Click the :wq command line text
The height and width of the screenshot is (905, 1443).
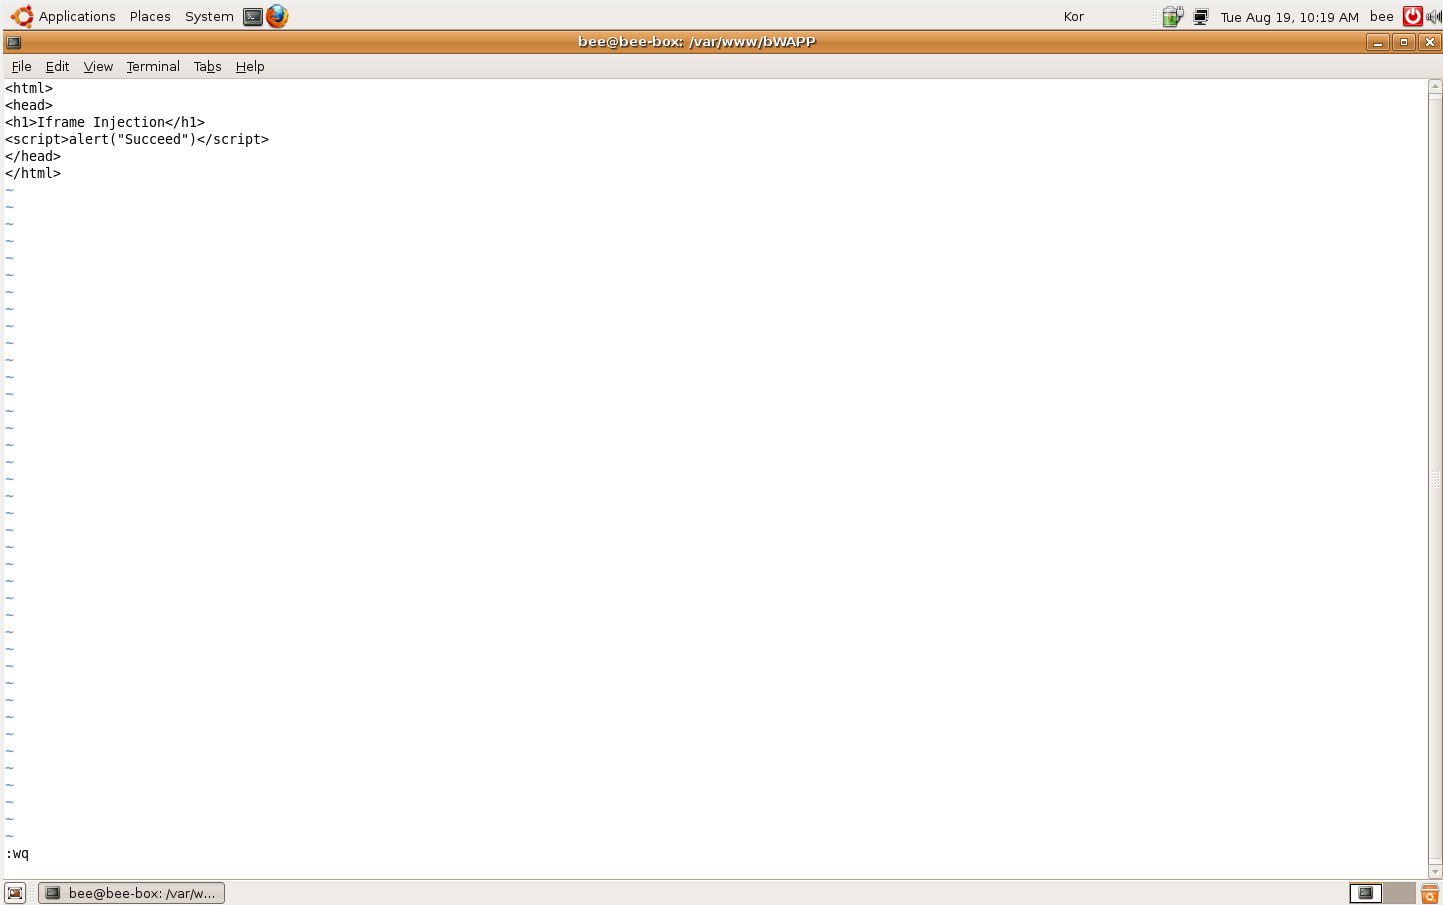click(17, 853)
